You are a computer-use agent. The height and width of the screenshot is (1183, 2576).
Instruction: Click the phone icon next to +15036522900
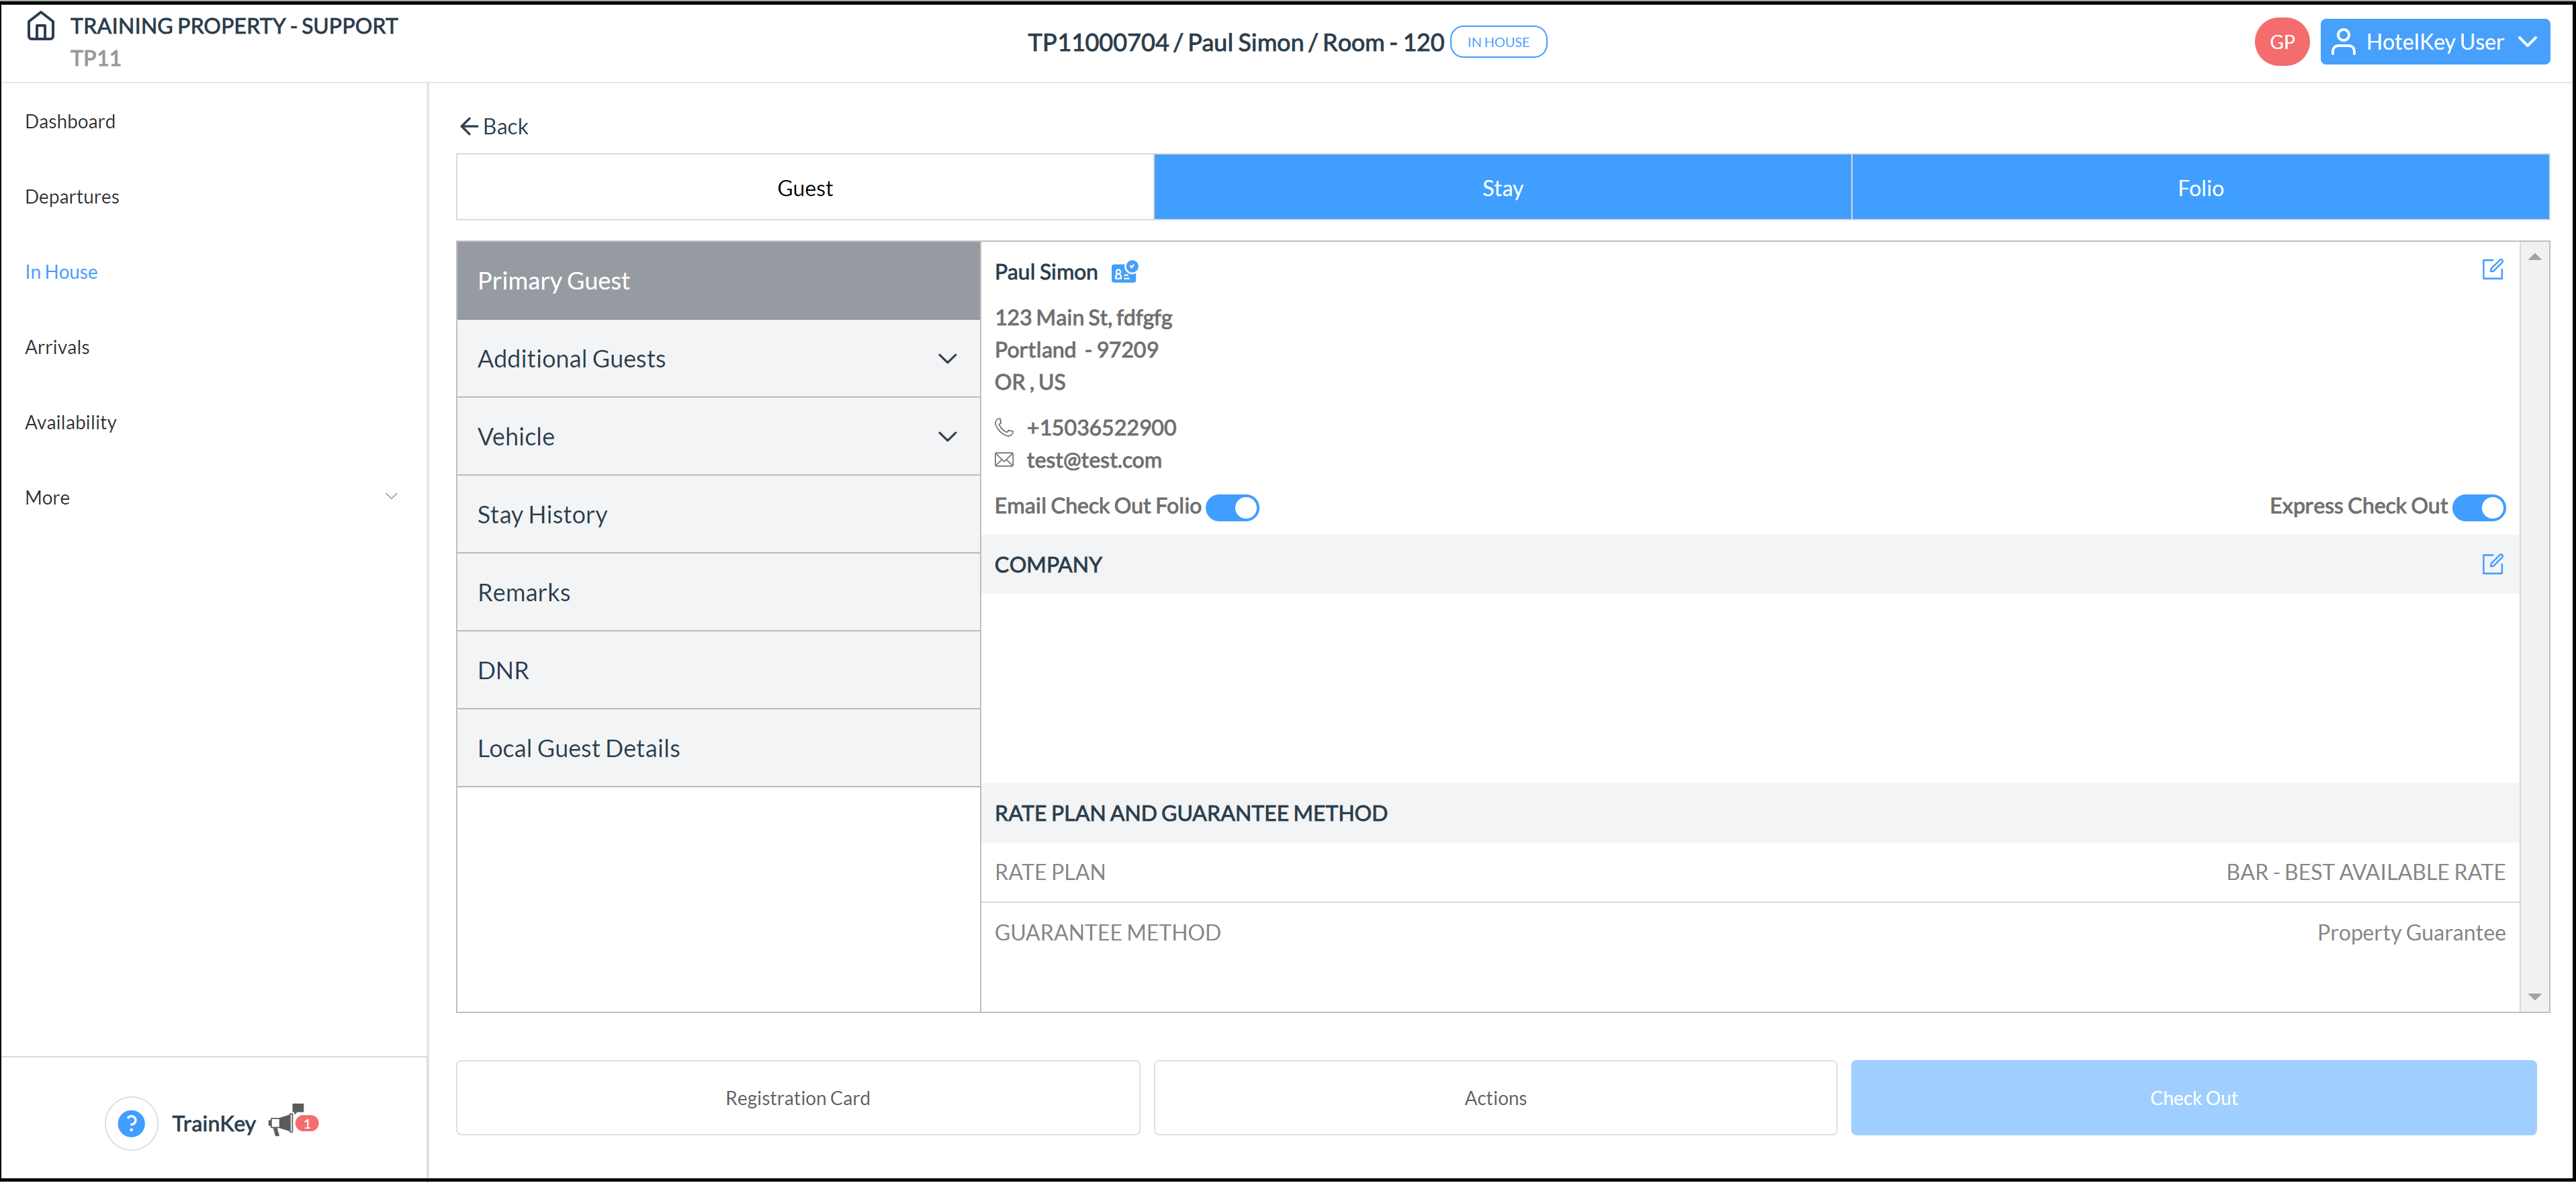(x=1004, y=427)
